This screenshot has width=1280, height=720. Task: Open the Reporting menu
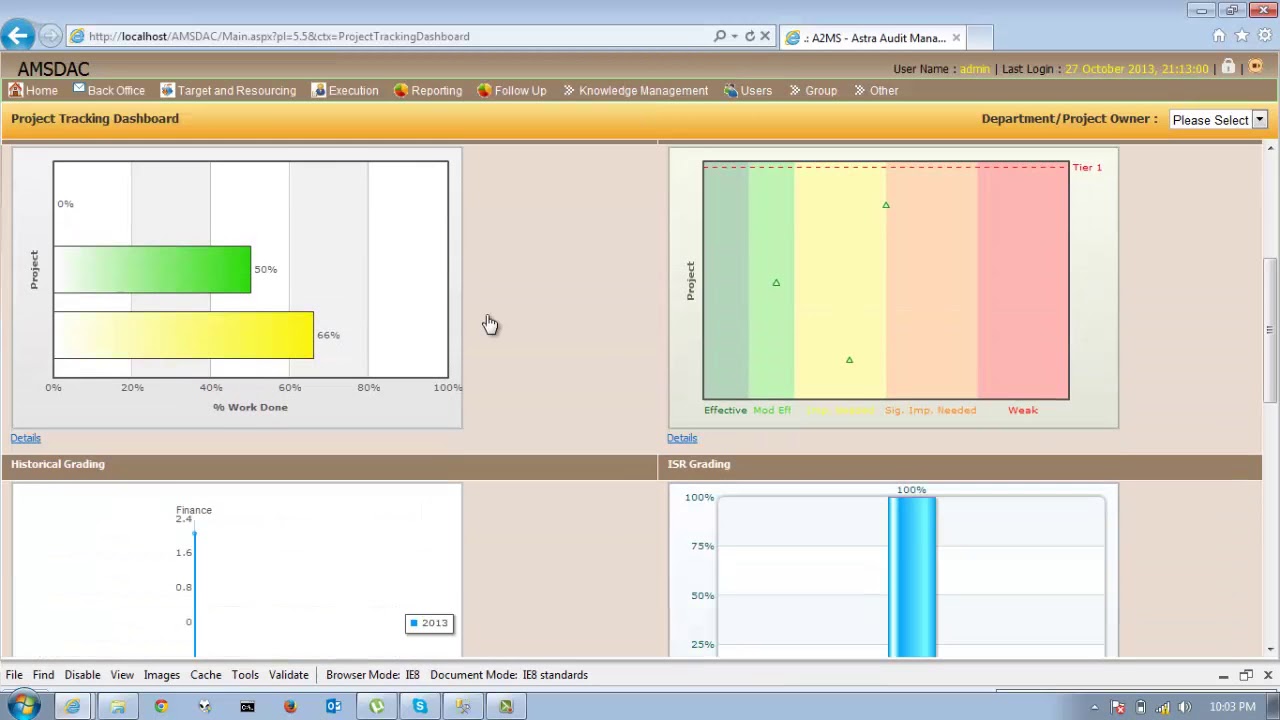click(x=428, y=90)
